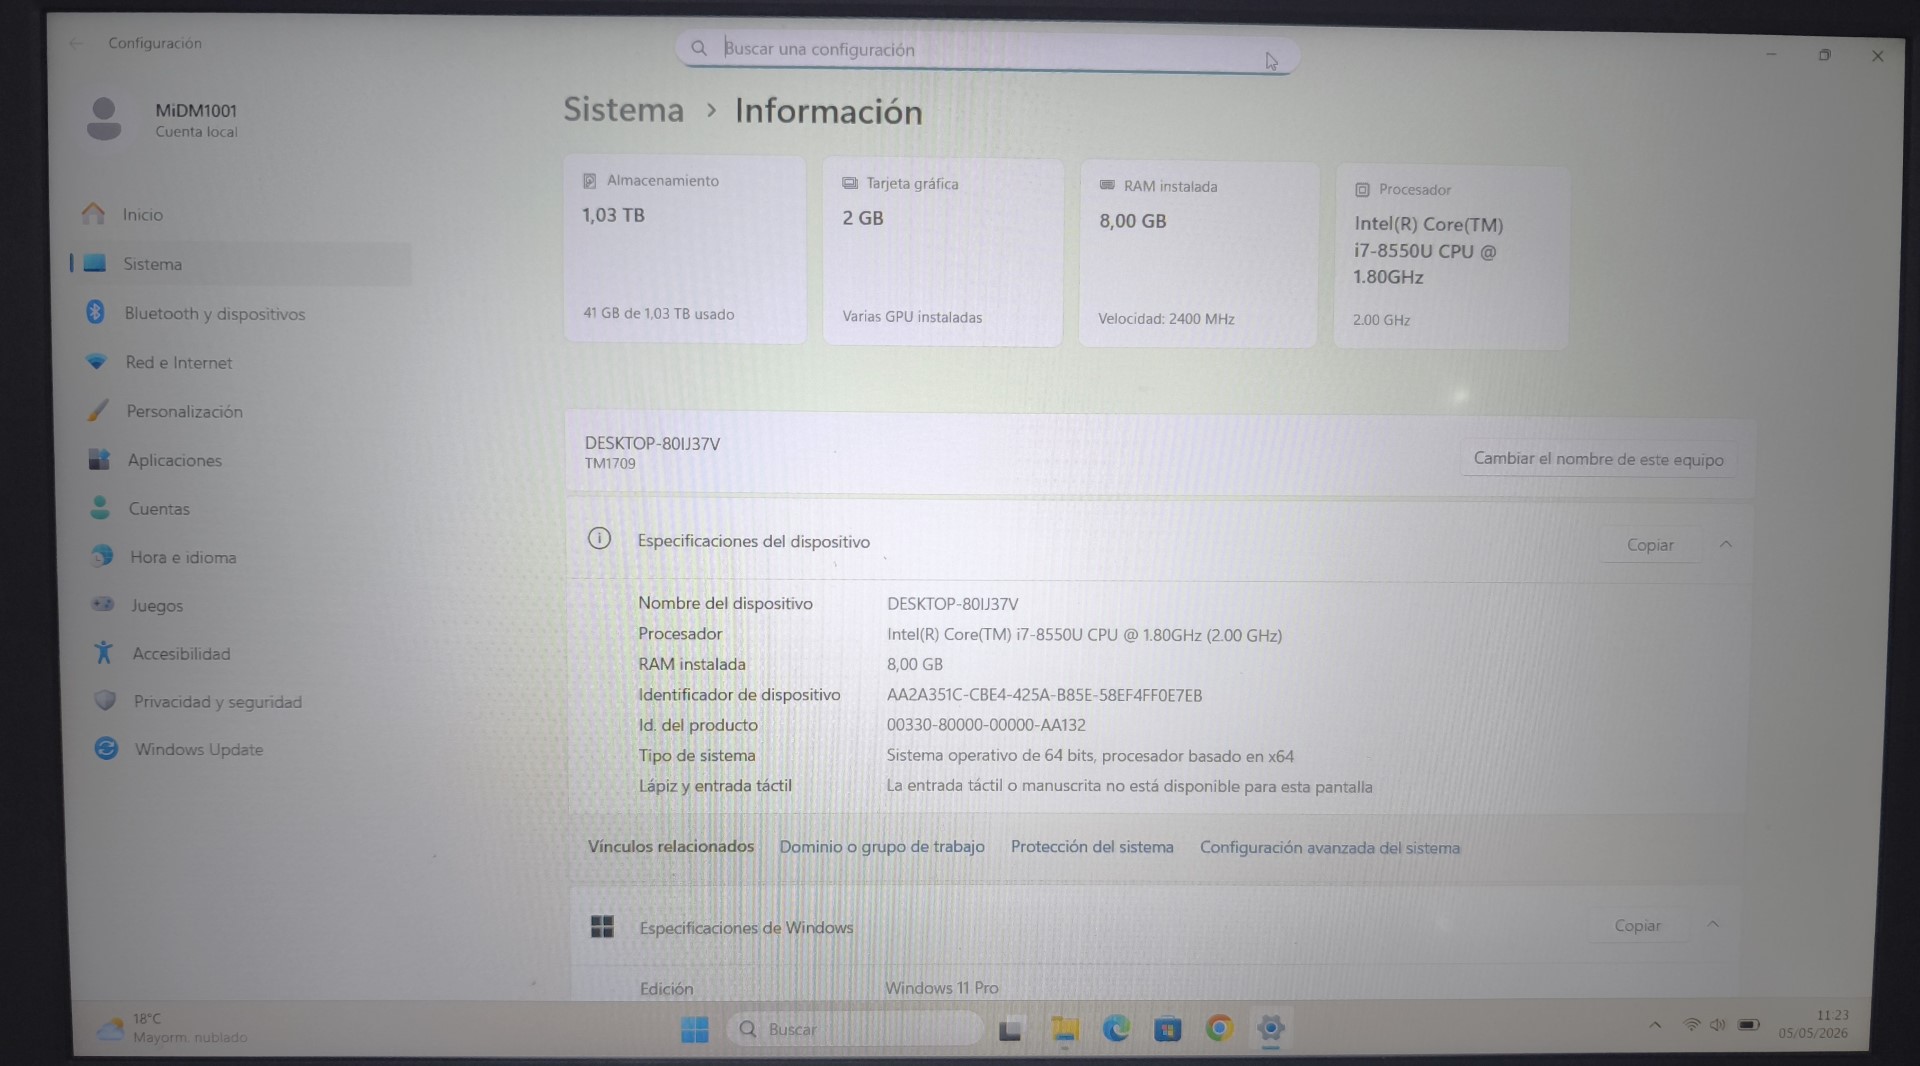Open Dominio o grupo de trabajo link
The image size is (1920, 1066).
[882, 846]
